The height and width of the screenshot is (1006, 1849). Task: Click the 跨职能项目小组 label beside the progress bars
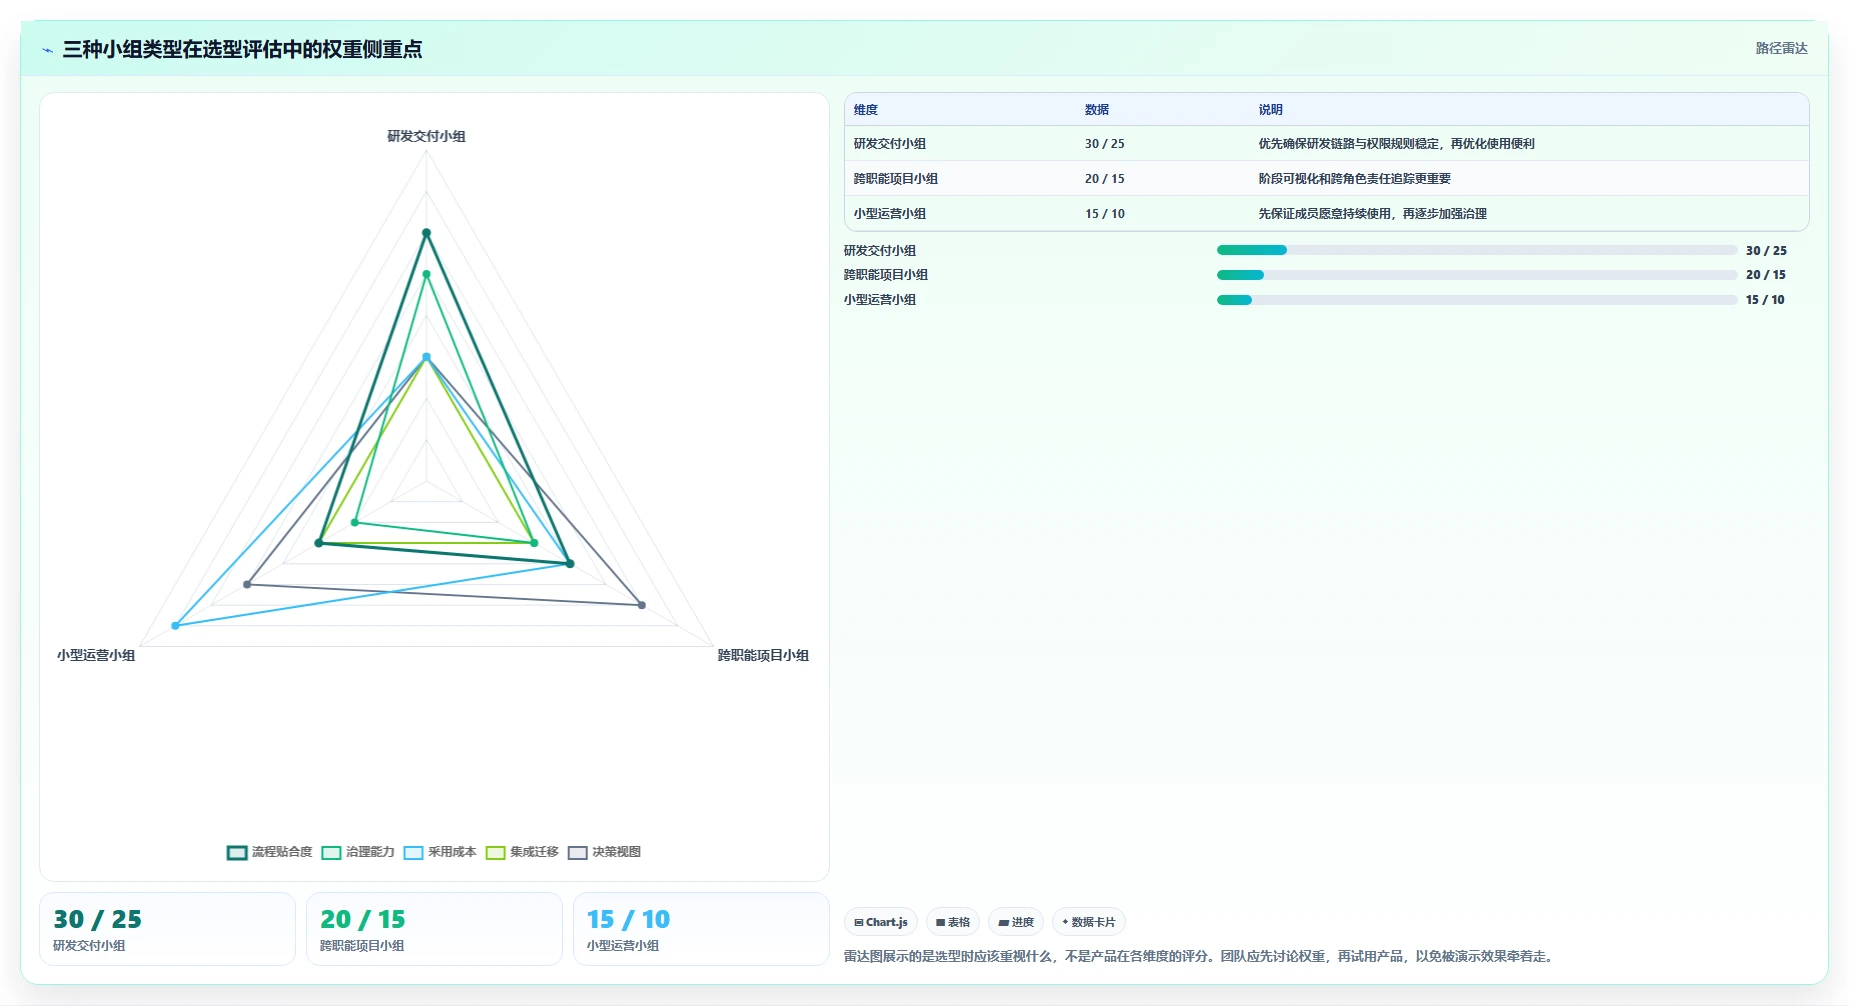pyautogui.click(x=886, y=275)
